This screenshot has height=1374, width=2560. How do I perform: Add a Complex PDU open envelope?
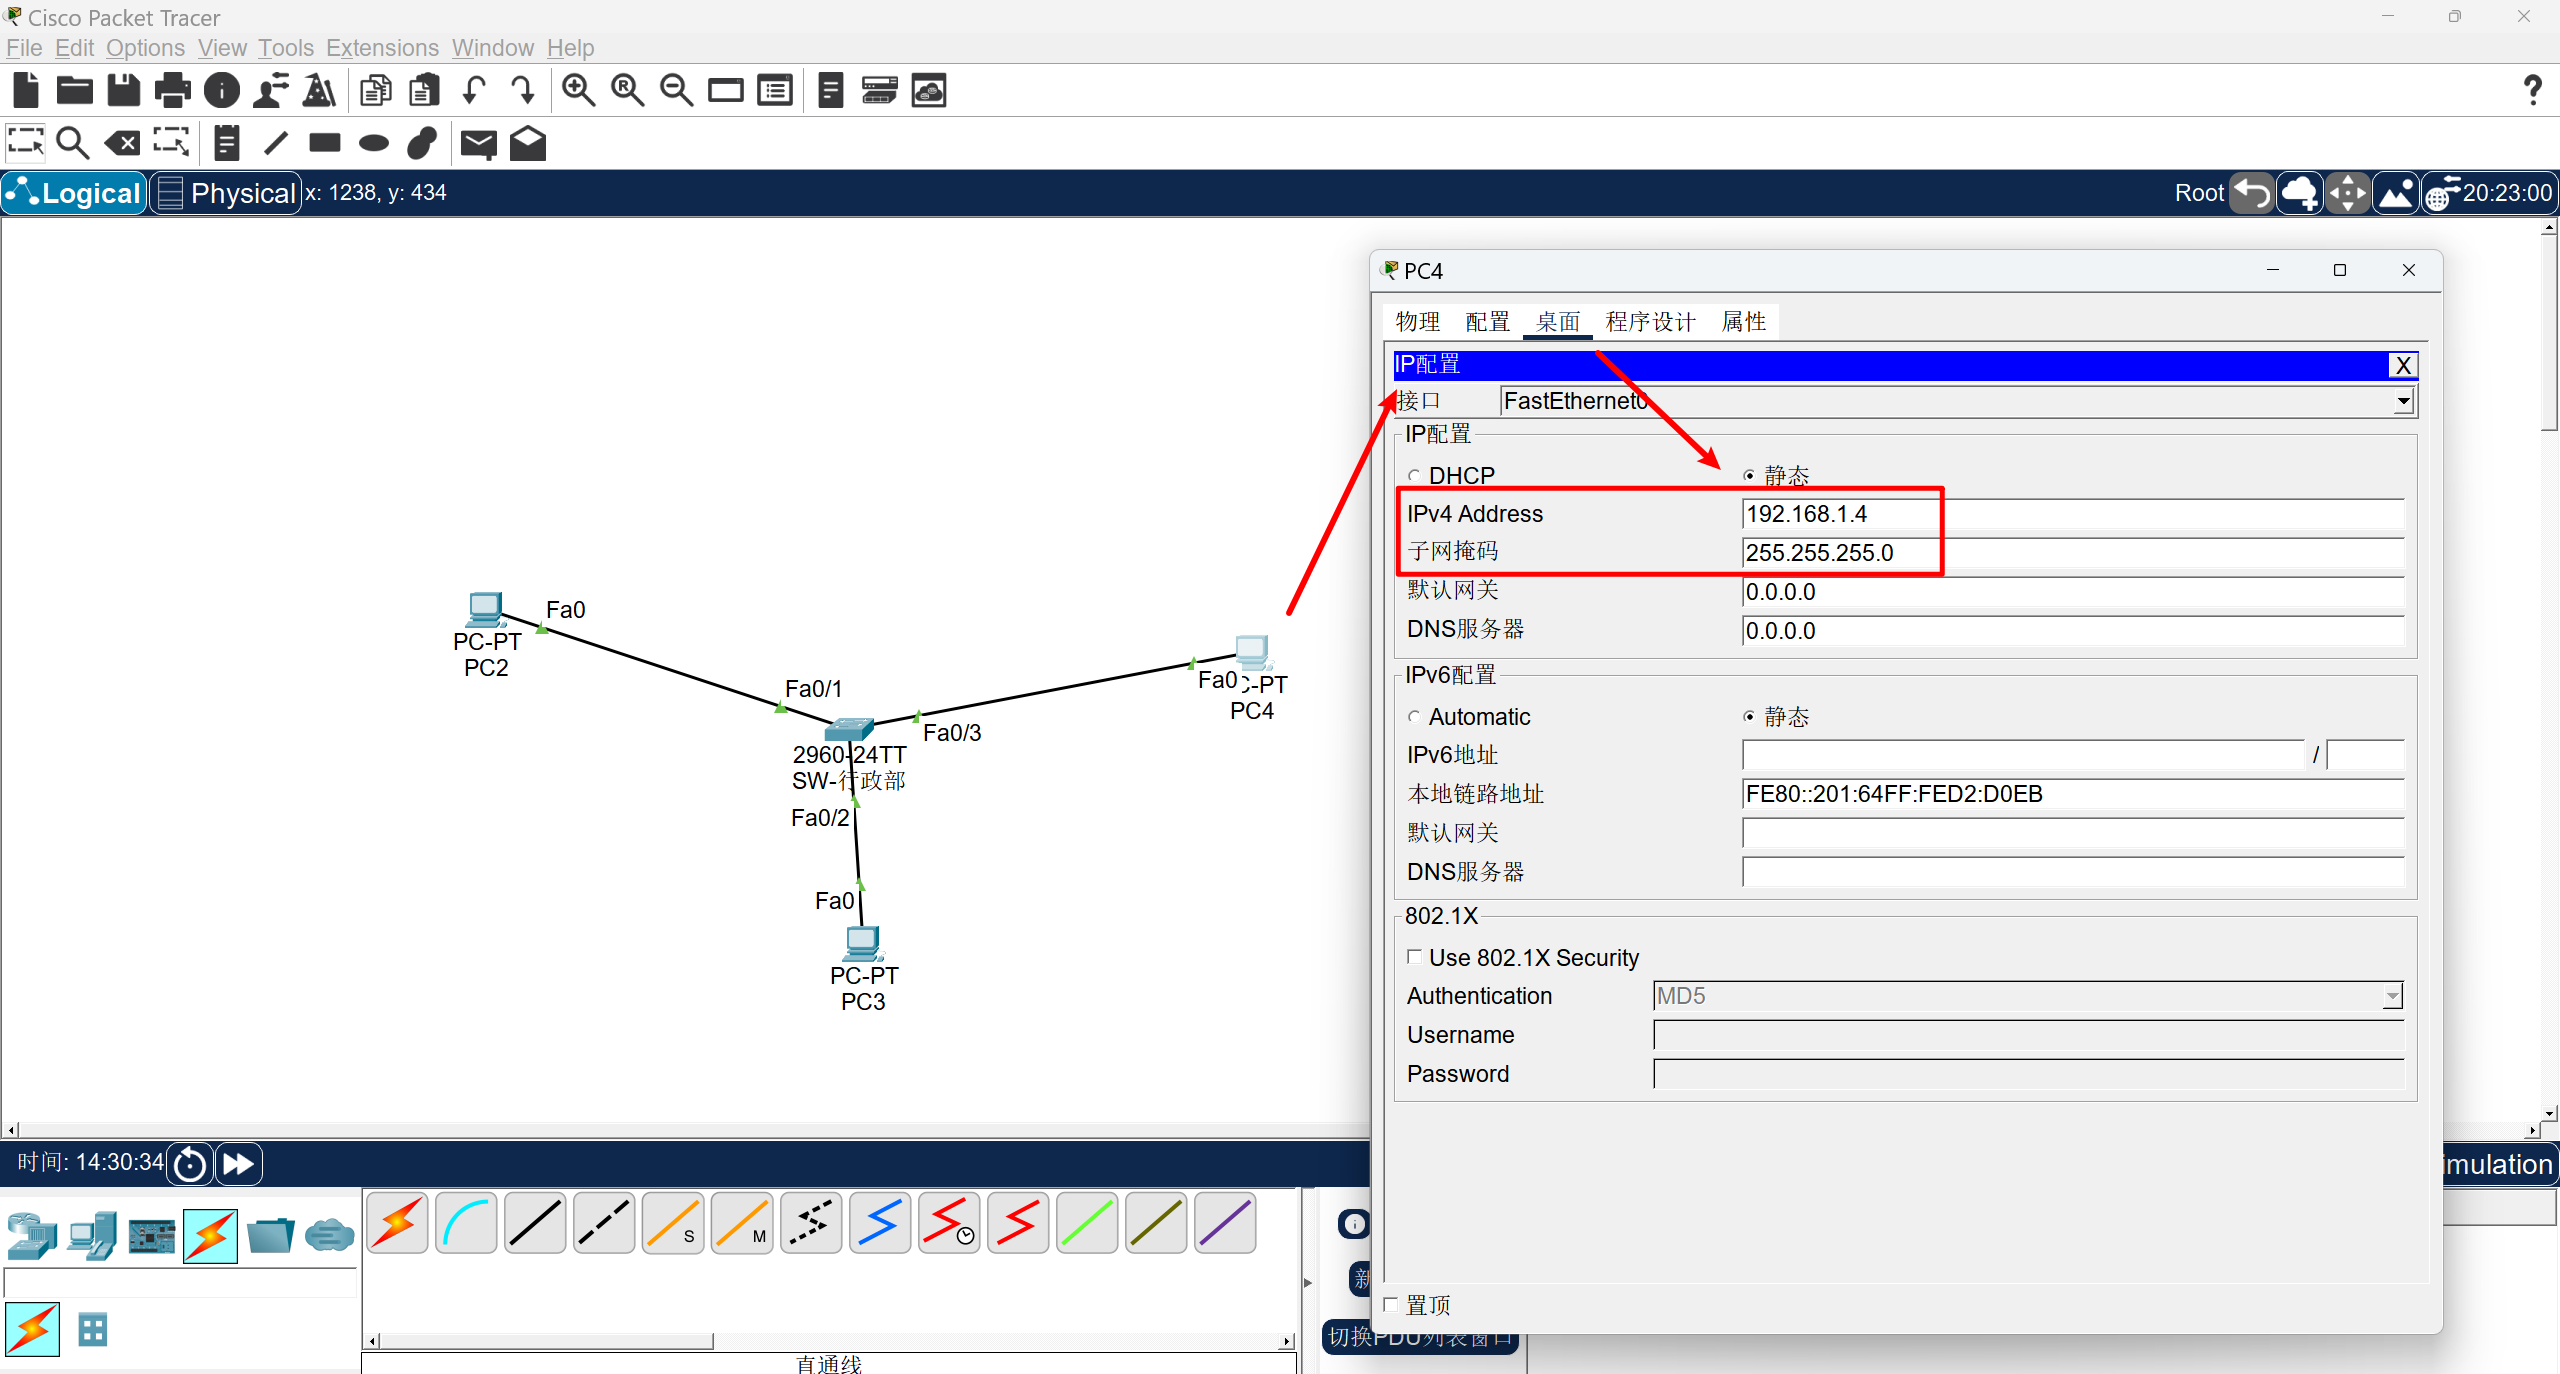(528, 144)
